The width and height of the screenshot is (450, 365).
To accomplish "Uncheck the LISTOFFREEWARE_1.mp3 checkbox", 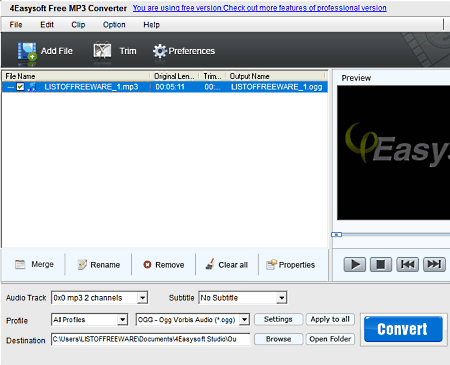I will pyautogui.click(x=21, y=87).
